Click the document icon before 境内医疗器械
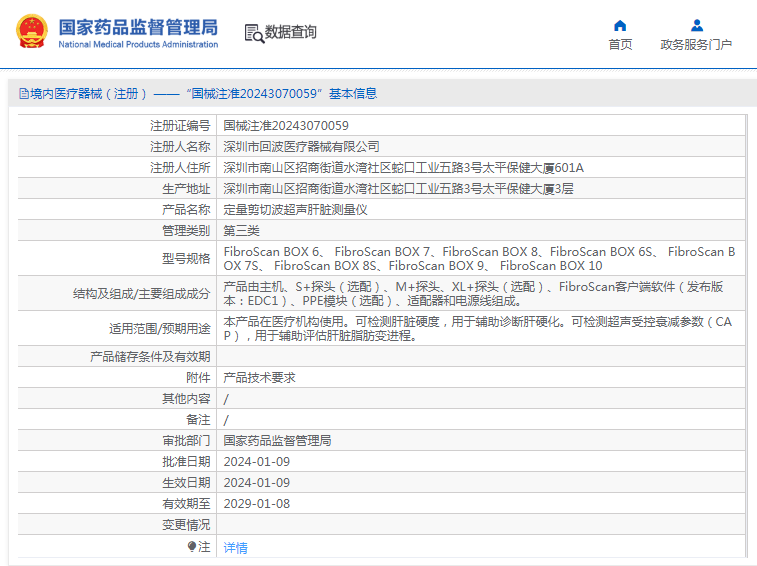The height and width of the screenshot is (566, 757). point(23,94)
